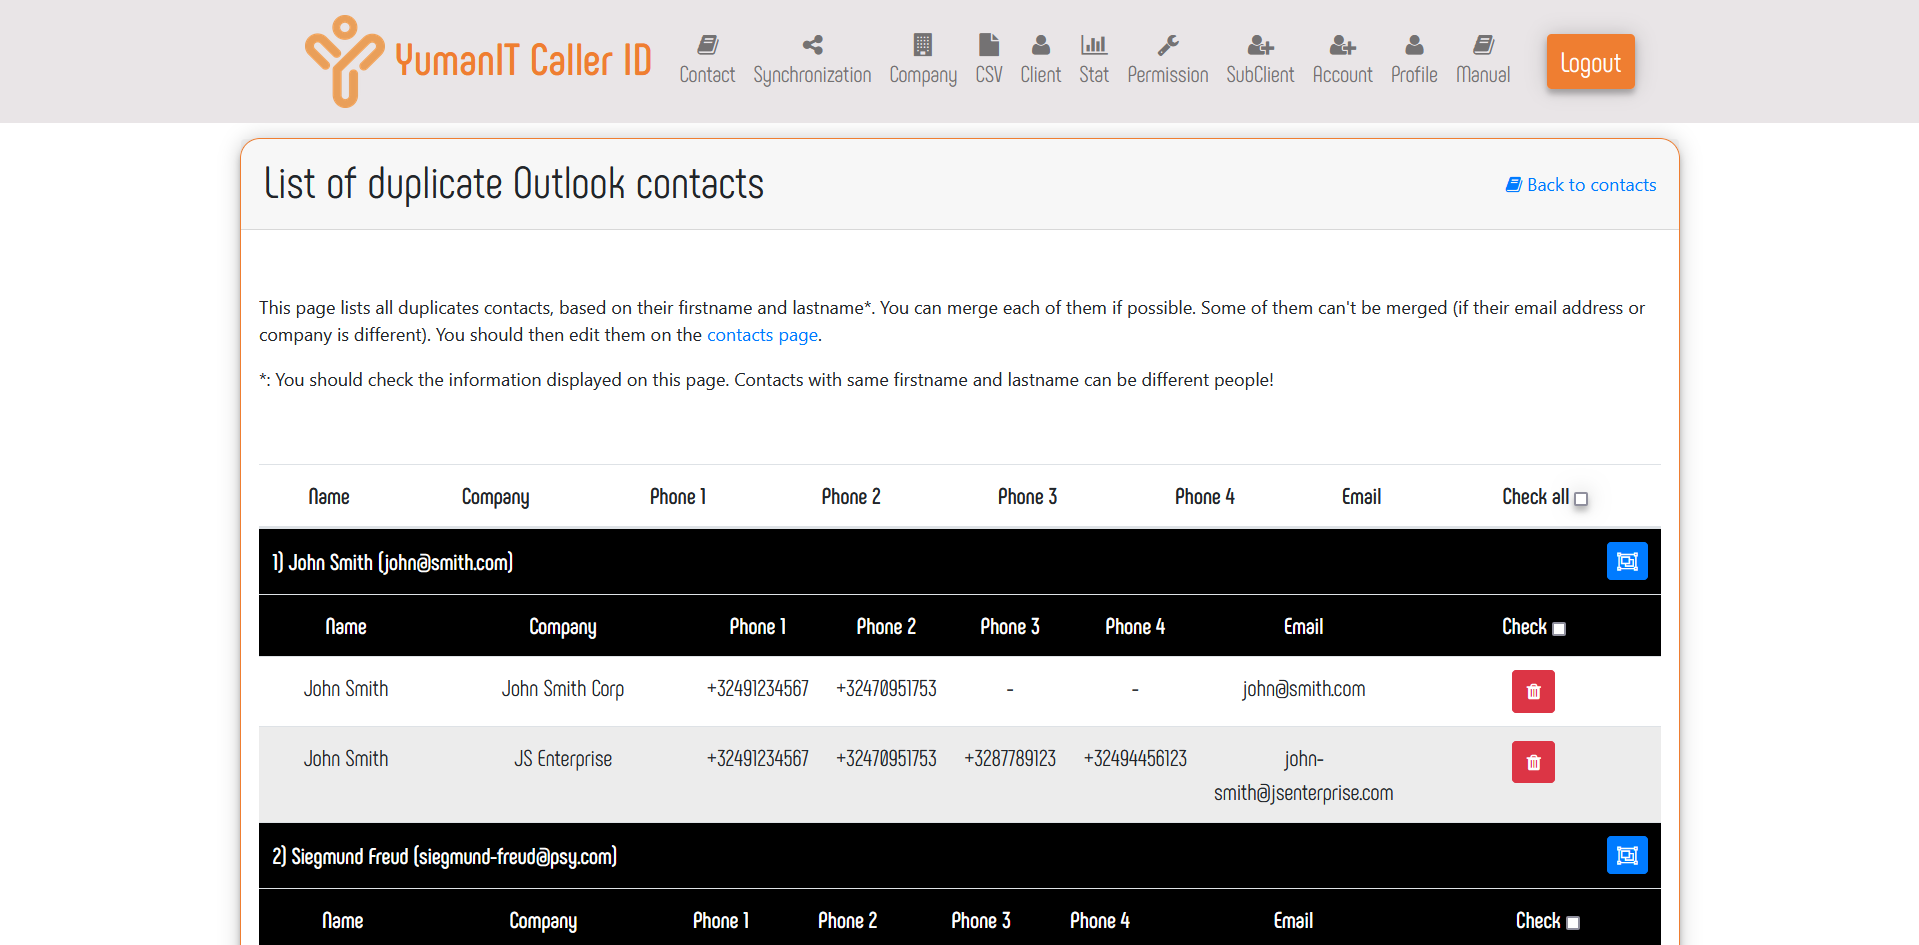This screenshot has width=1919, height=945.
Task: Click the YumanIT Caller ID logo
Action: [344, 61]
